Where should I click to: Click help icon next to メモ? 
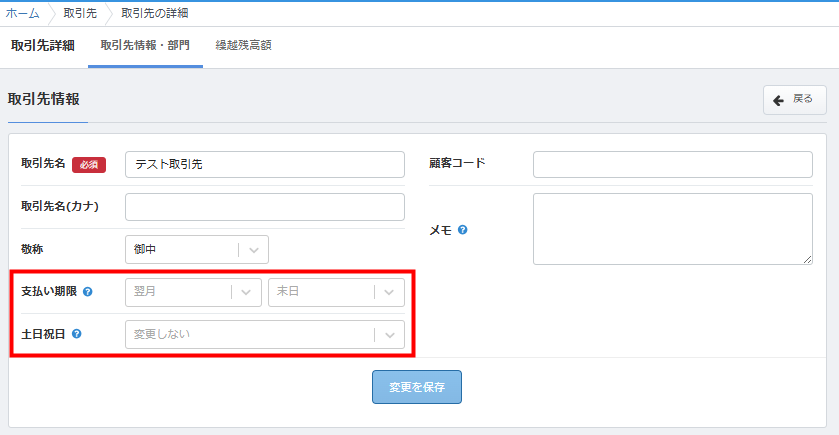click(x=462, y=229)
